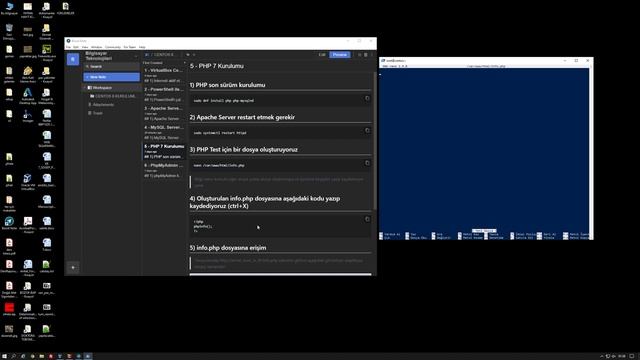Select note 4 - MySQL Server in the list

pos(163,132)
